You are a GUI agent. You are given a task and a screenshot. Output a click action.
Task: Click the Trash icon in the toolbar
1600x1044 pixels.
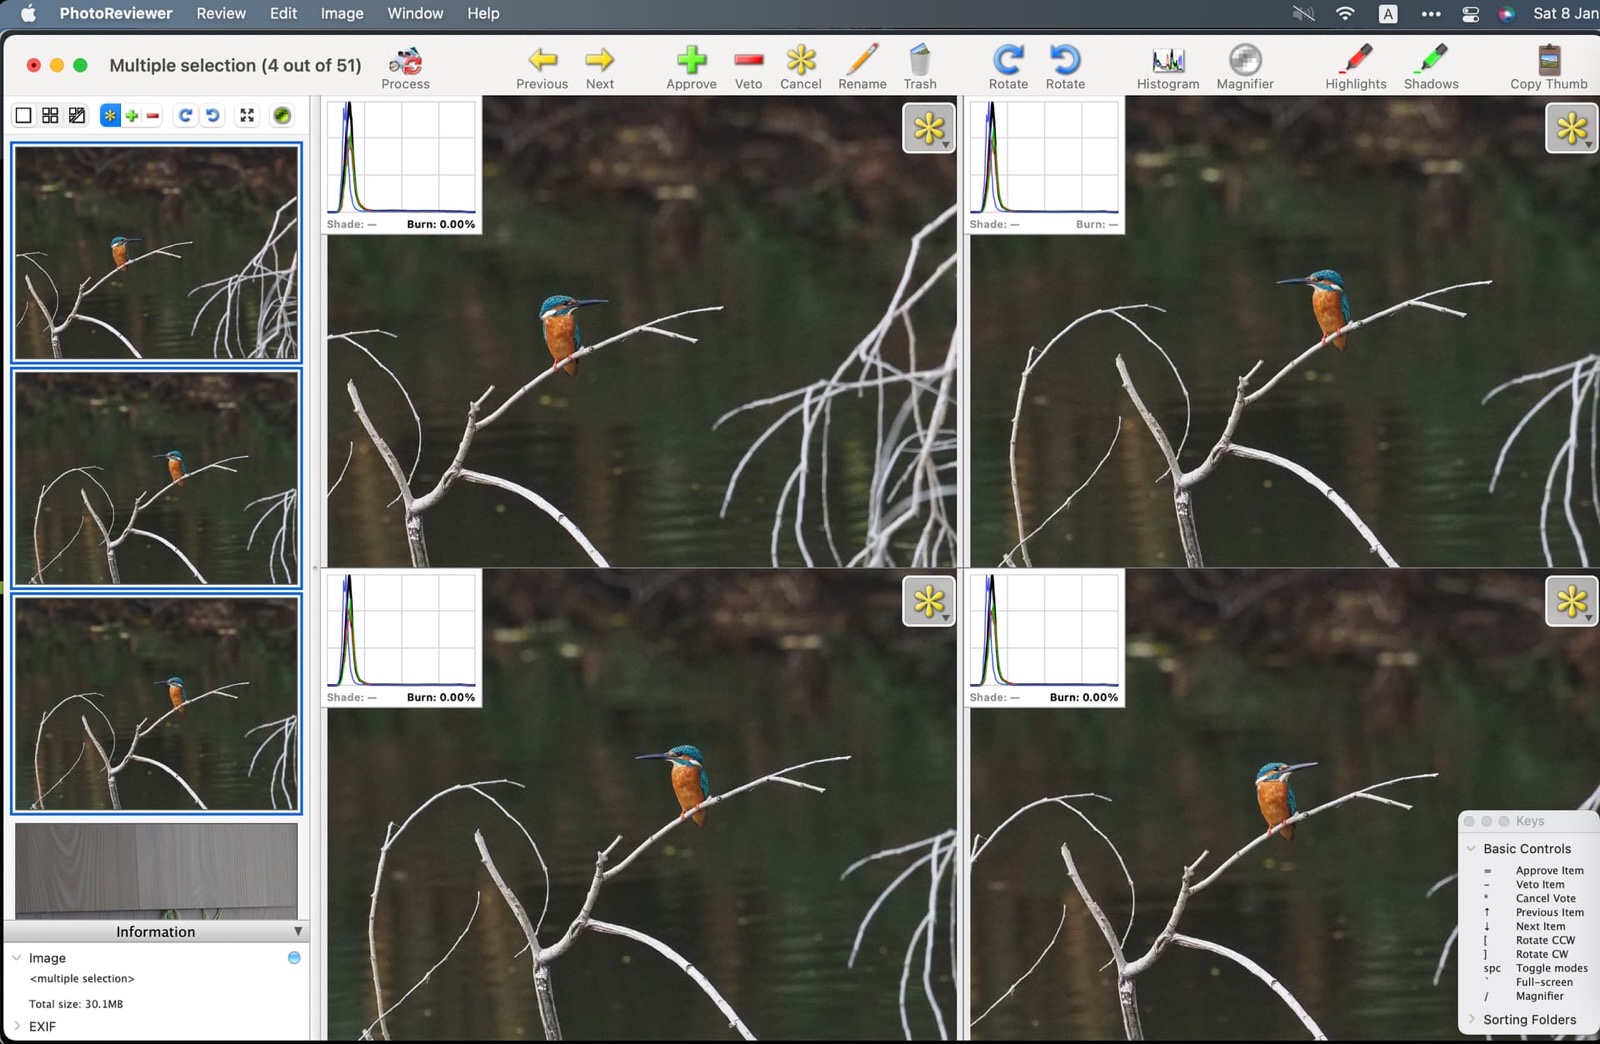point(919,62)
